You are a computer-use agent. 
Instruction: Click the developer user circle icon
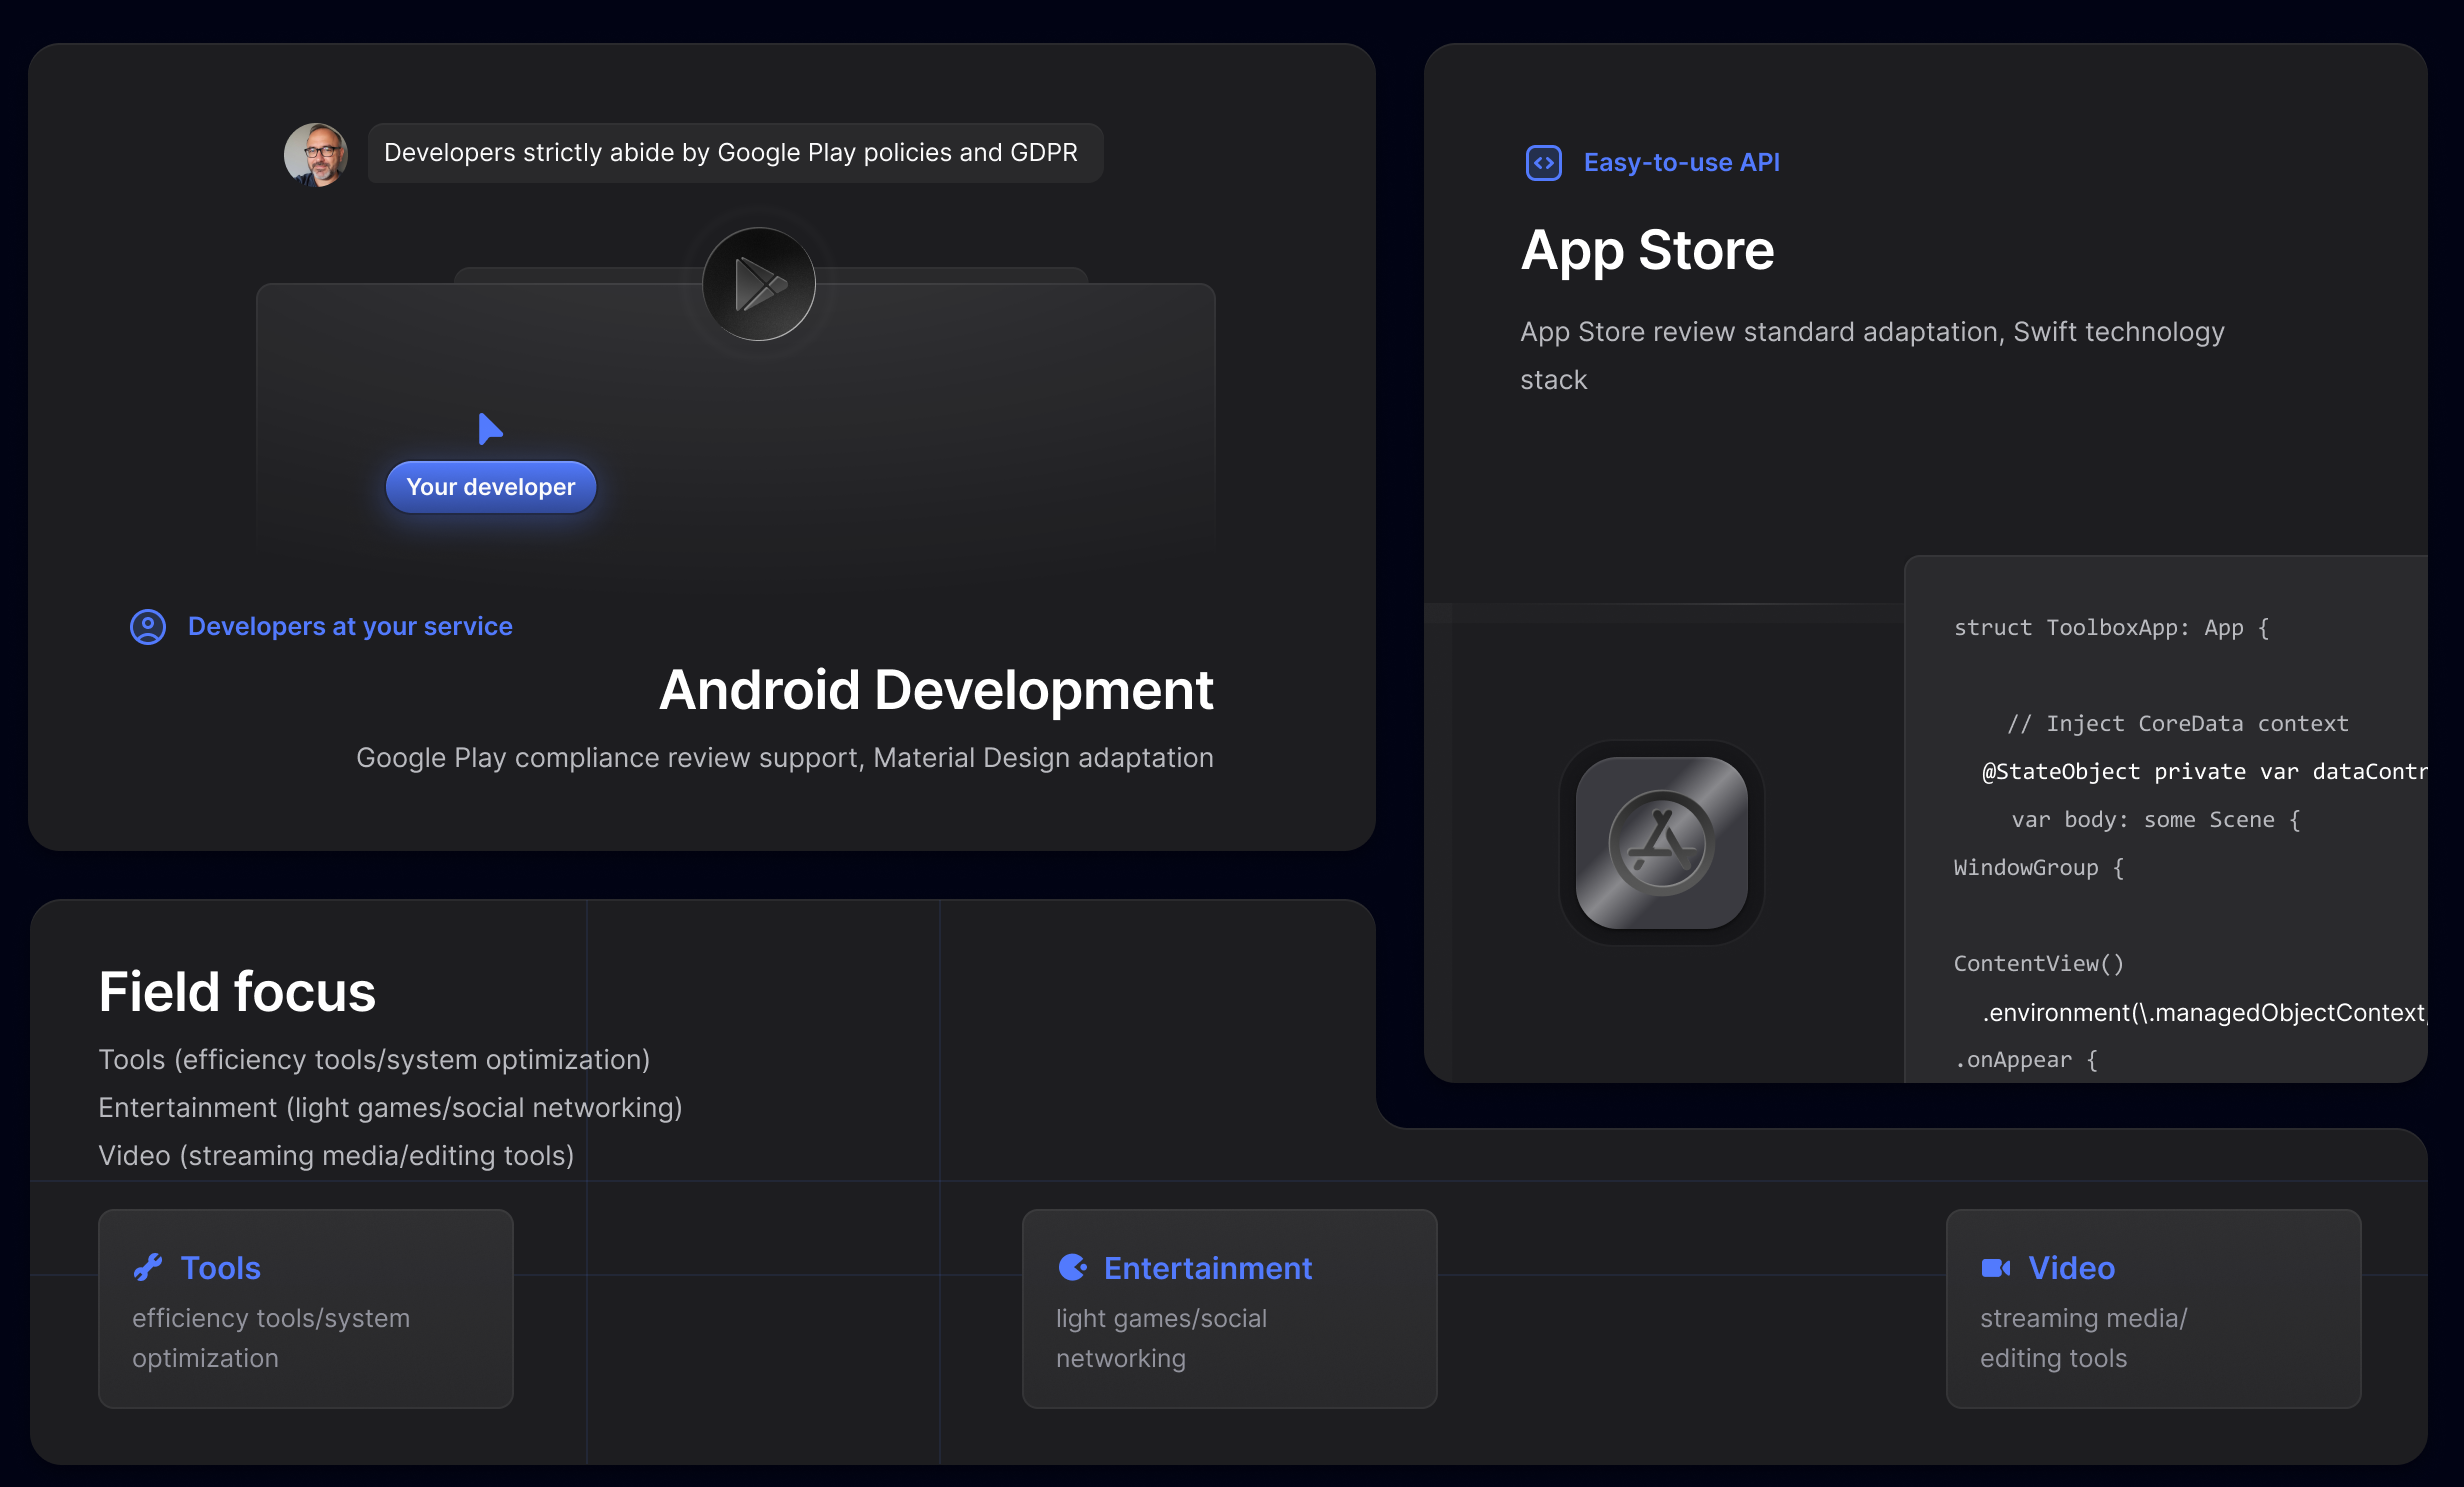coord(148,627)
